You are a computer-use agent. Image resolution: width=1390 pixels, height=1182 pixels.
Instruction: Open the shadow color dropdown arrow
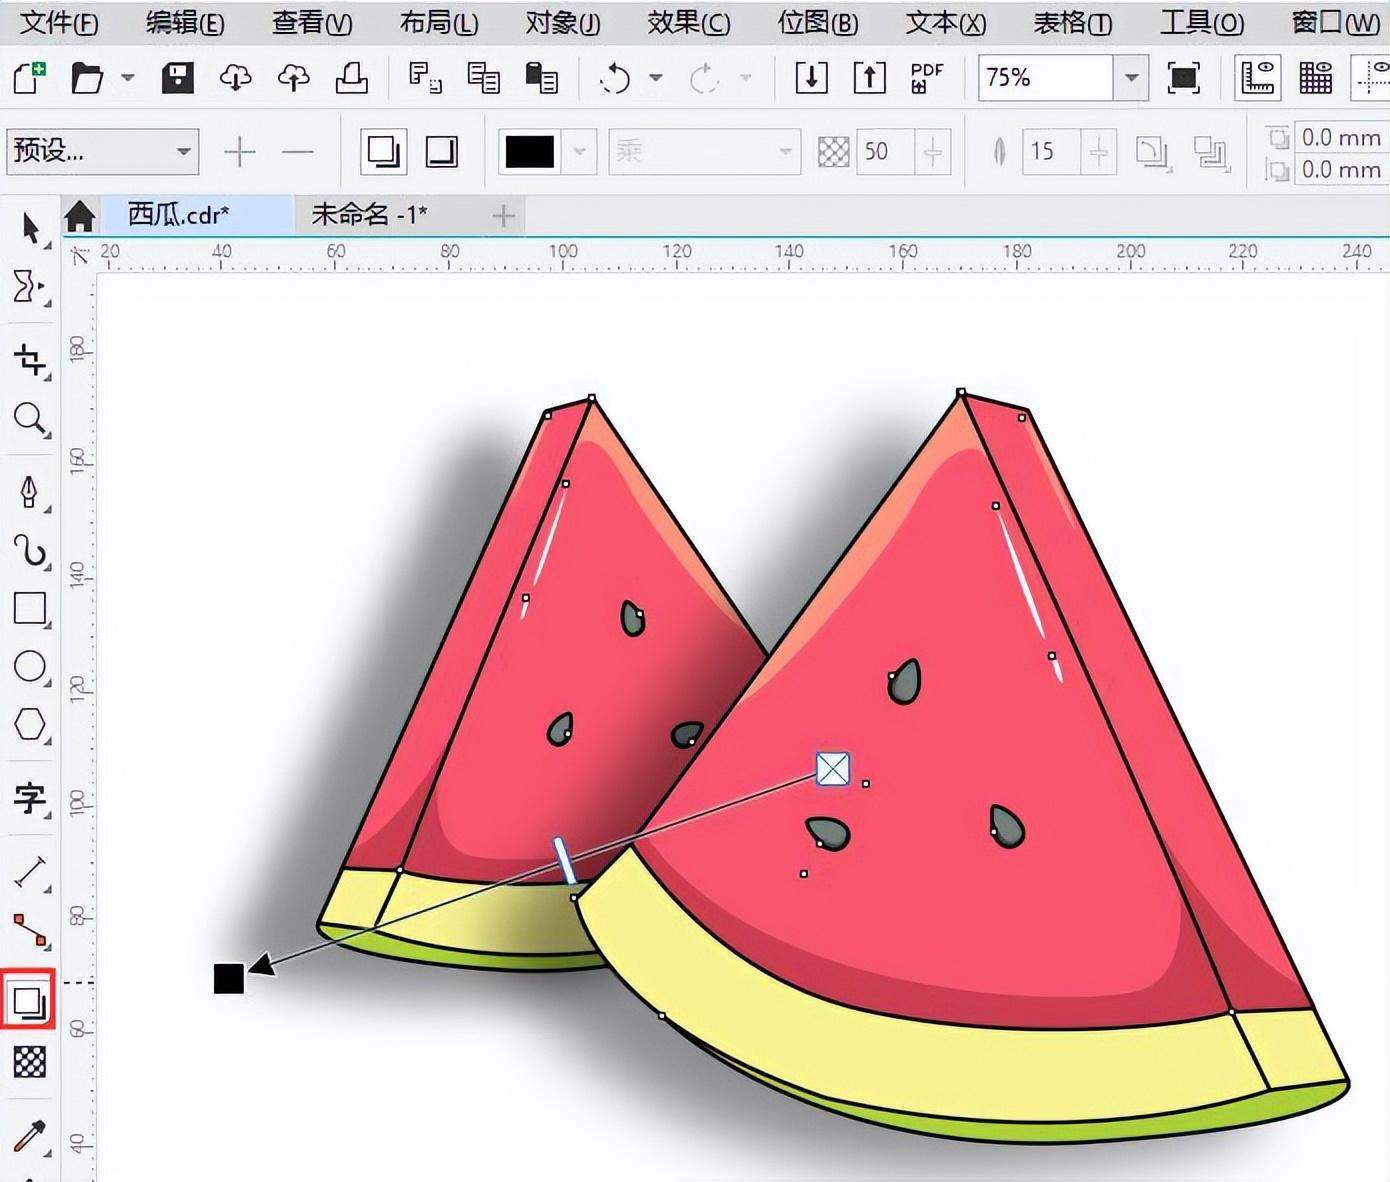pos(580,152)
